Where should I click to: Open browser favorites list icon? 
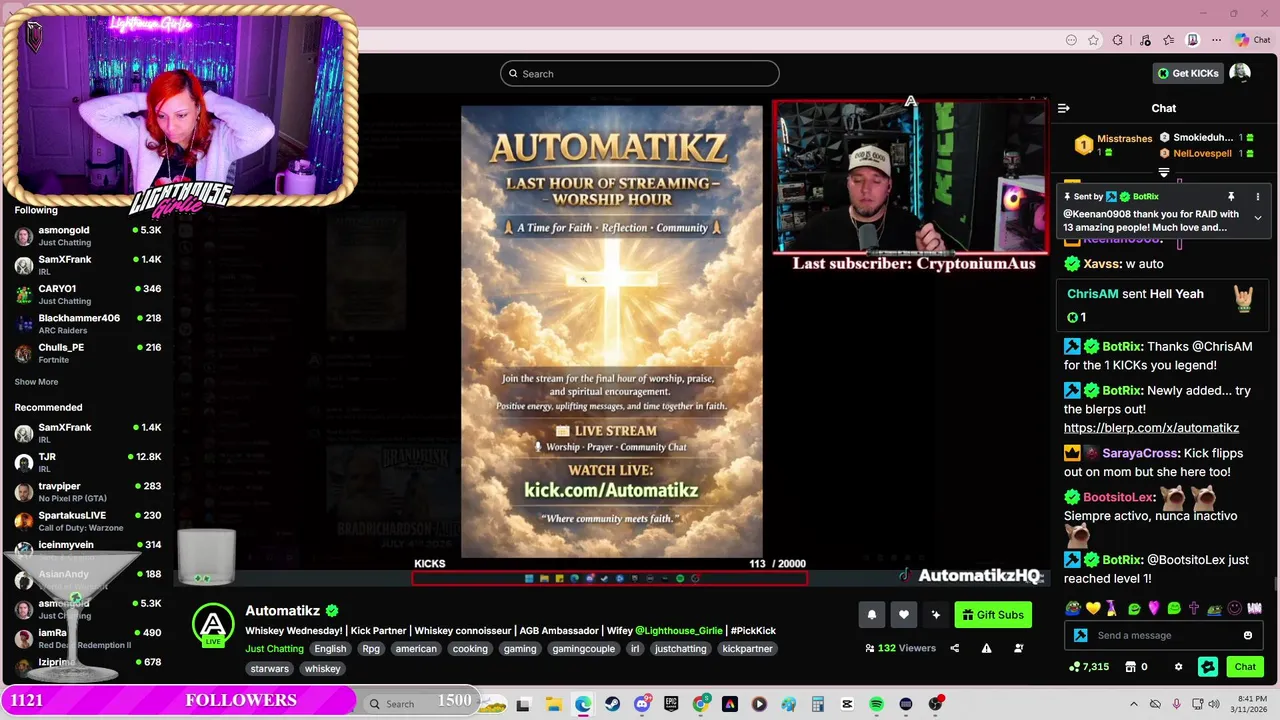tap(1168, 40)
